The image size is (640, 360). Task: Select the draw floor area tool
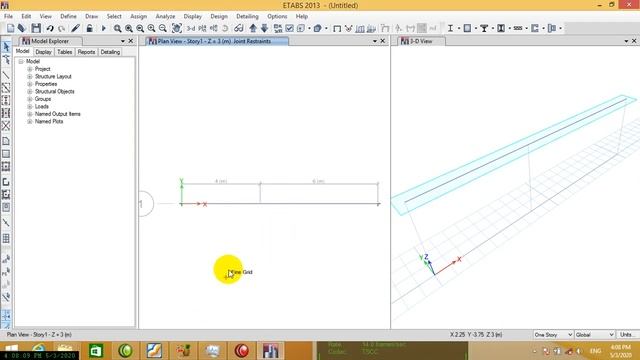6,141
